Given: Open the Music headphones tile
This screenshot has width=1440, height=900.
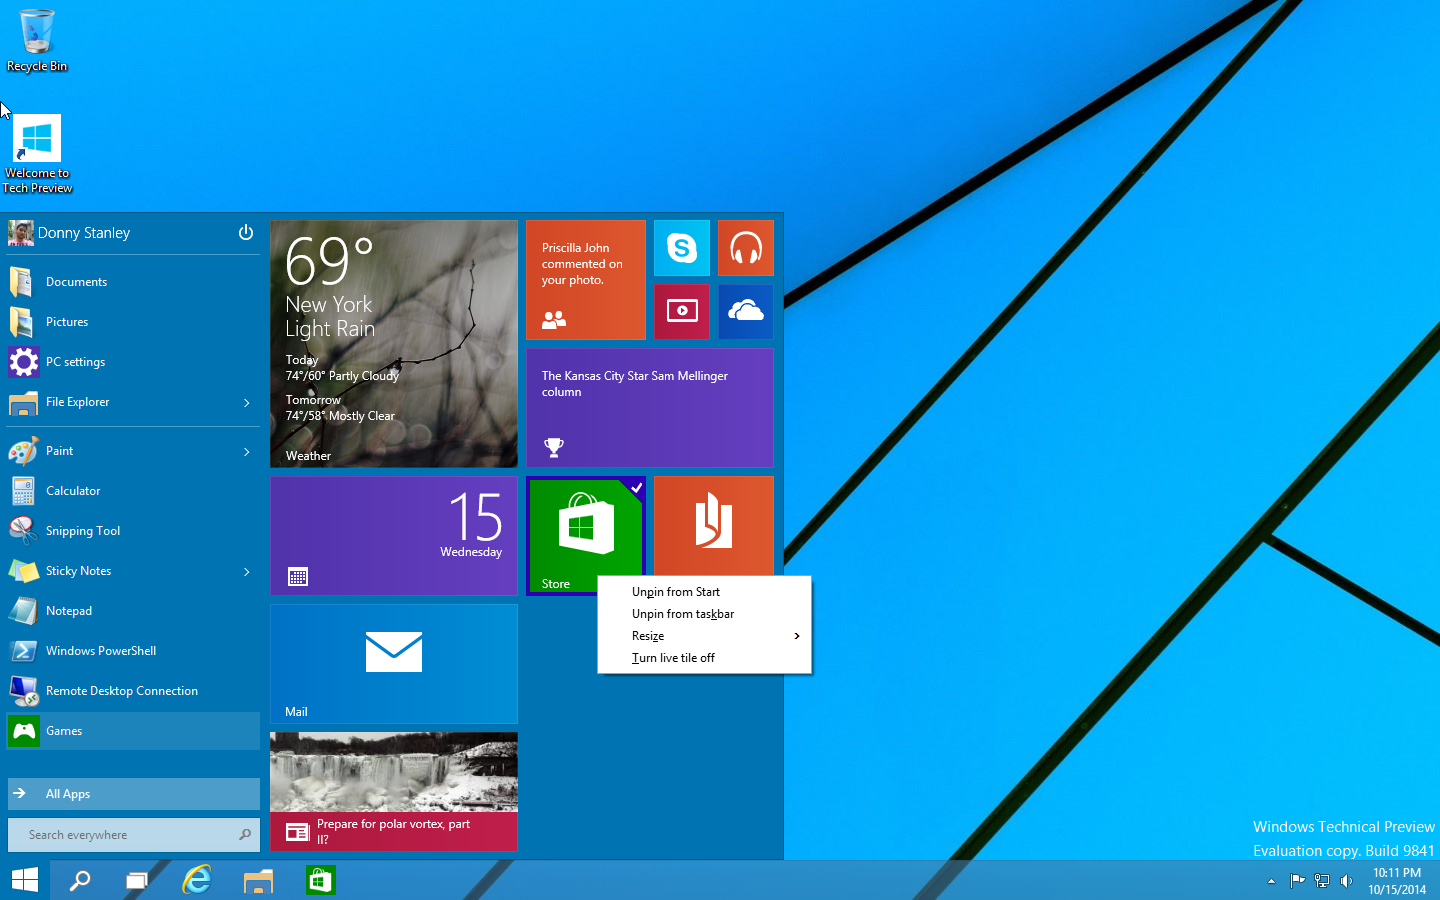Looking at the screenshot, I should tap(745, 248).
